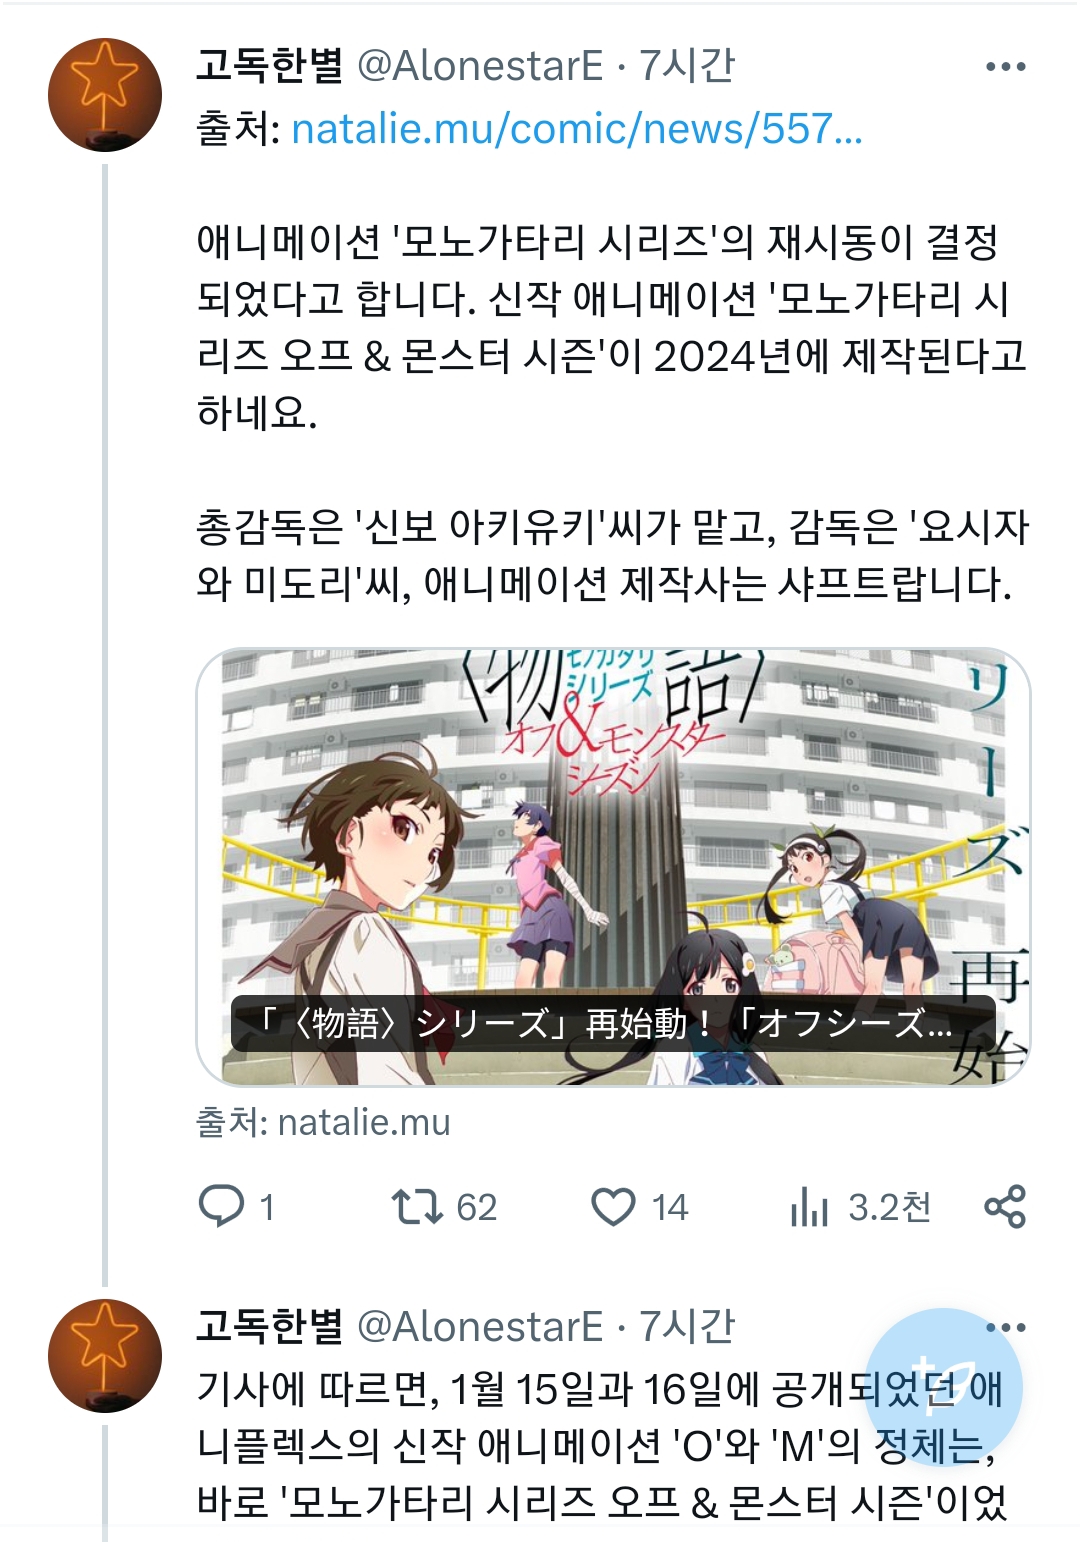The height and width of the screenshot is (1542, 1080).
Task: Open the first tweet's 7시간 timestamp
Action: tap(688, 66)
